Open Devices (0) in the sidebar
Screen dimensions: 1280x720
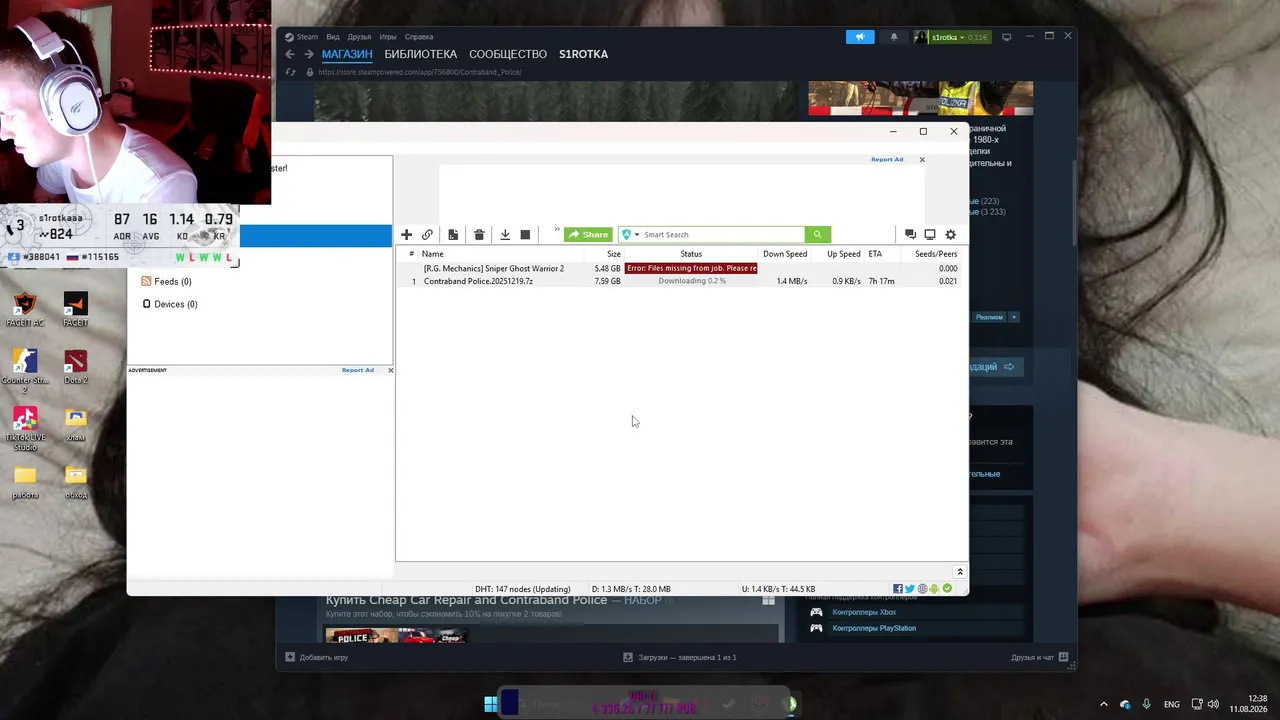pos(170,304)
